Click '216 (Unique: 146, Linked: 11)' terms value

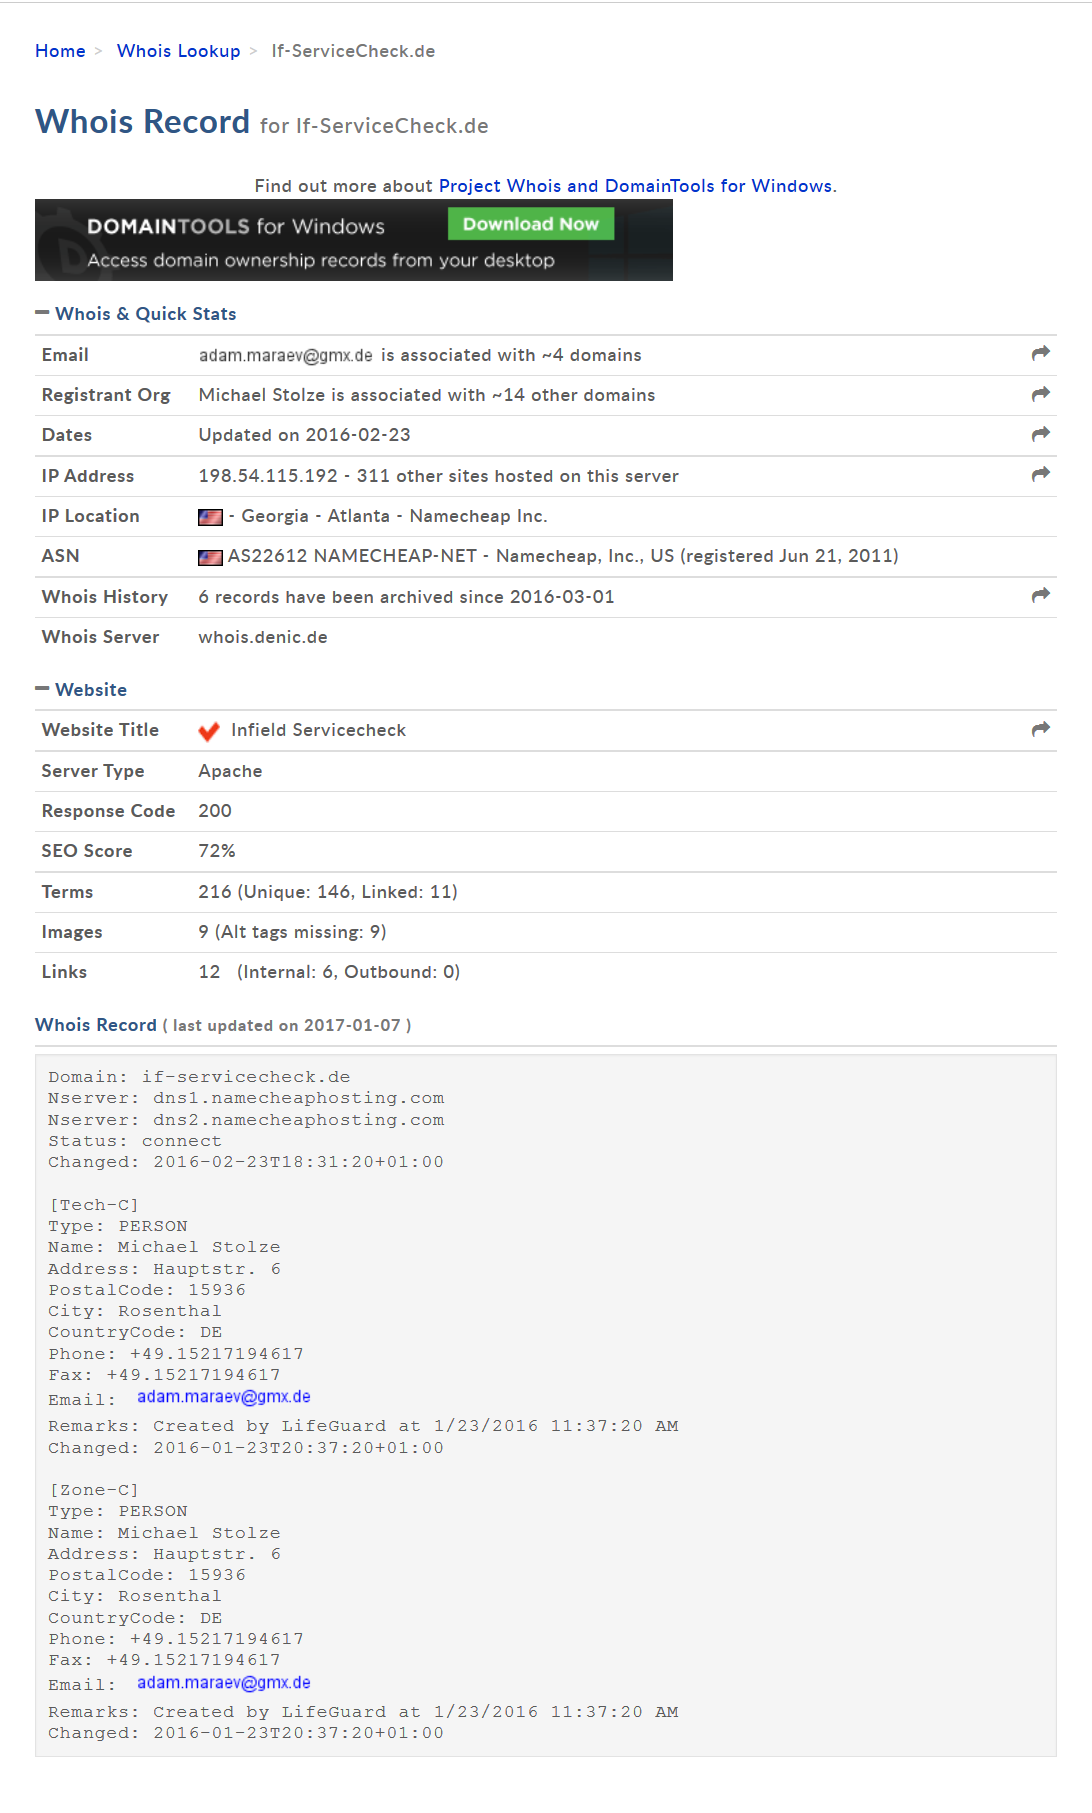[x=328, y=892]
